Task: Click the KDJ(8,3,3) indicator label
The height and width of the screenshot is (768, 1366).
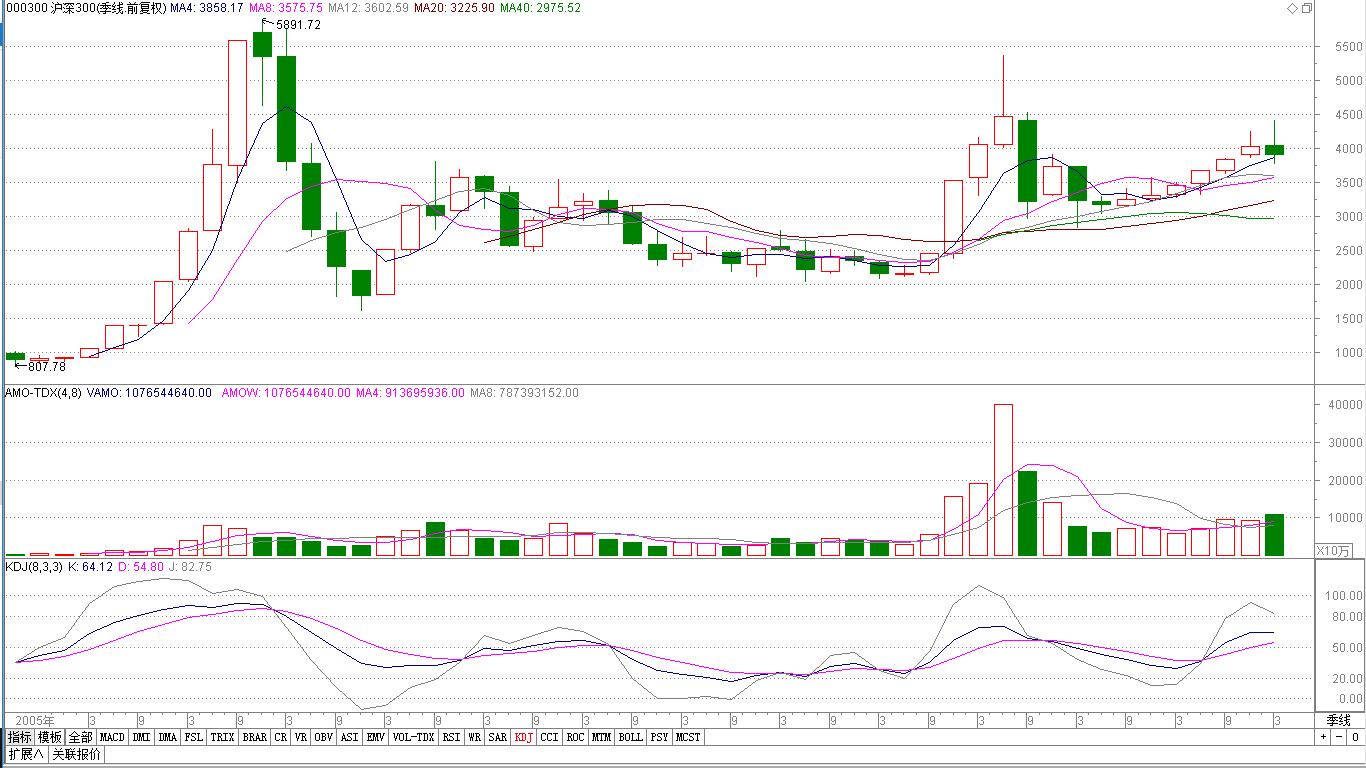Action: (34, 567)
